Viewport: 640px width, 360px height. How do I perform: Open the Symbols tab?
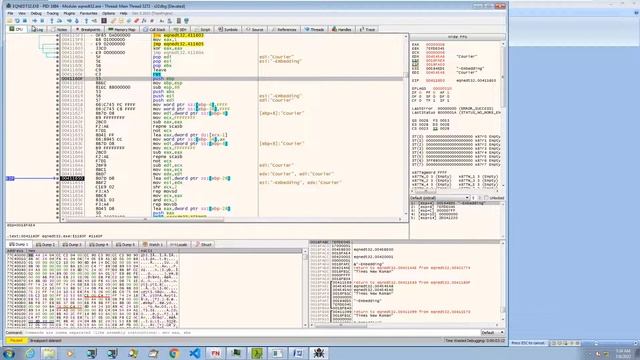click(228, 29)
